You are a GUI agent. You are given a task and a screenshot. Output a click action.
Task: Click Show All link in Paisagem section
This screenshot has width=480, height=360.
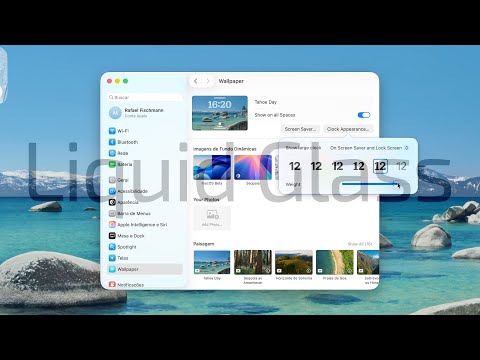pos(360,244)
